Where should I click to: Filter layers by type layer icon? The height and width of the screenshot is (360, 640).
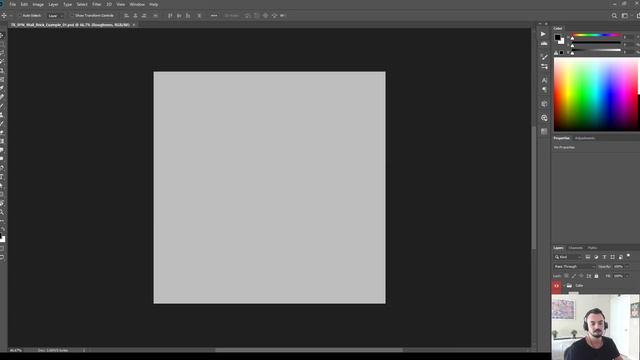pos(604,257)
